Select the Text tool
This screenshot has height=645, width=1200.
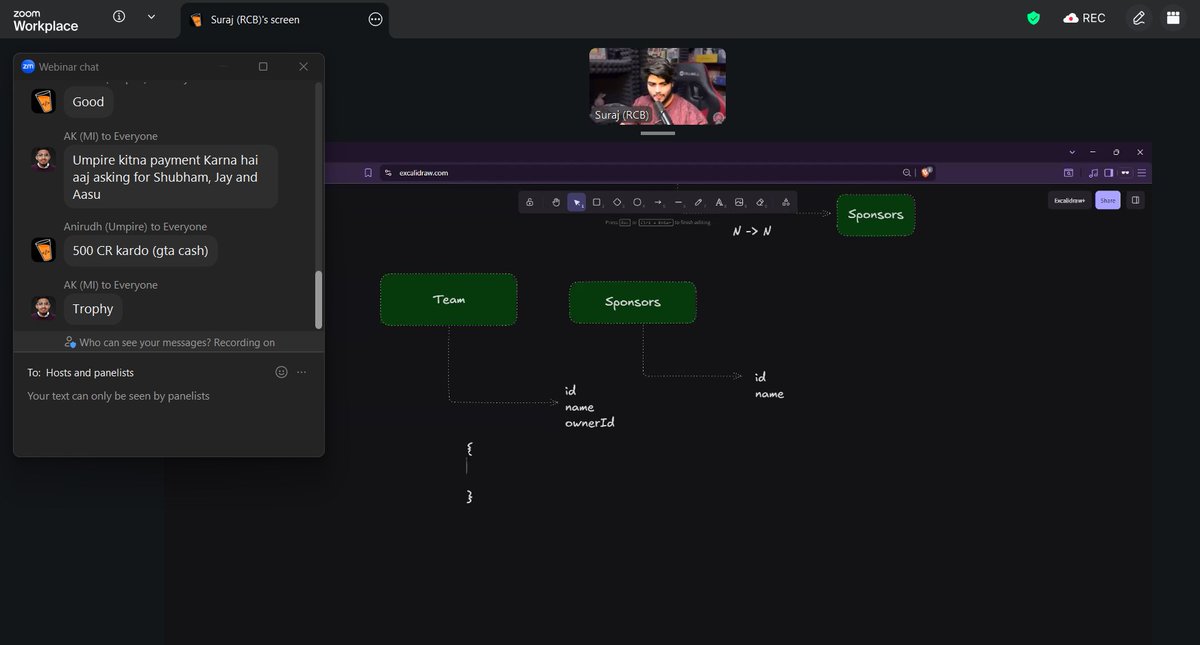click(718, 201)
